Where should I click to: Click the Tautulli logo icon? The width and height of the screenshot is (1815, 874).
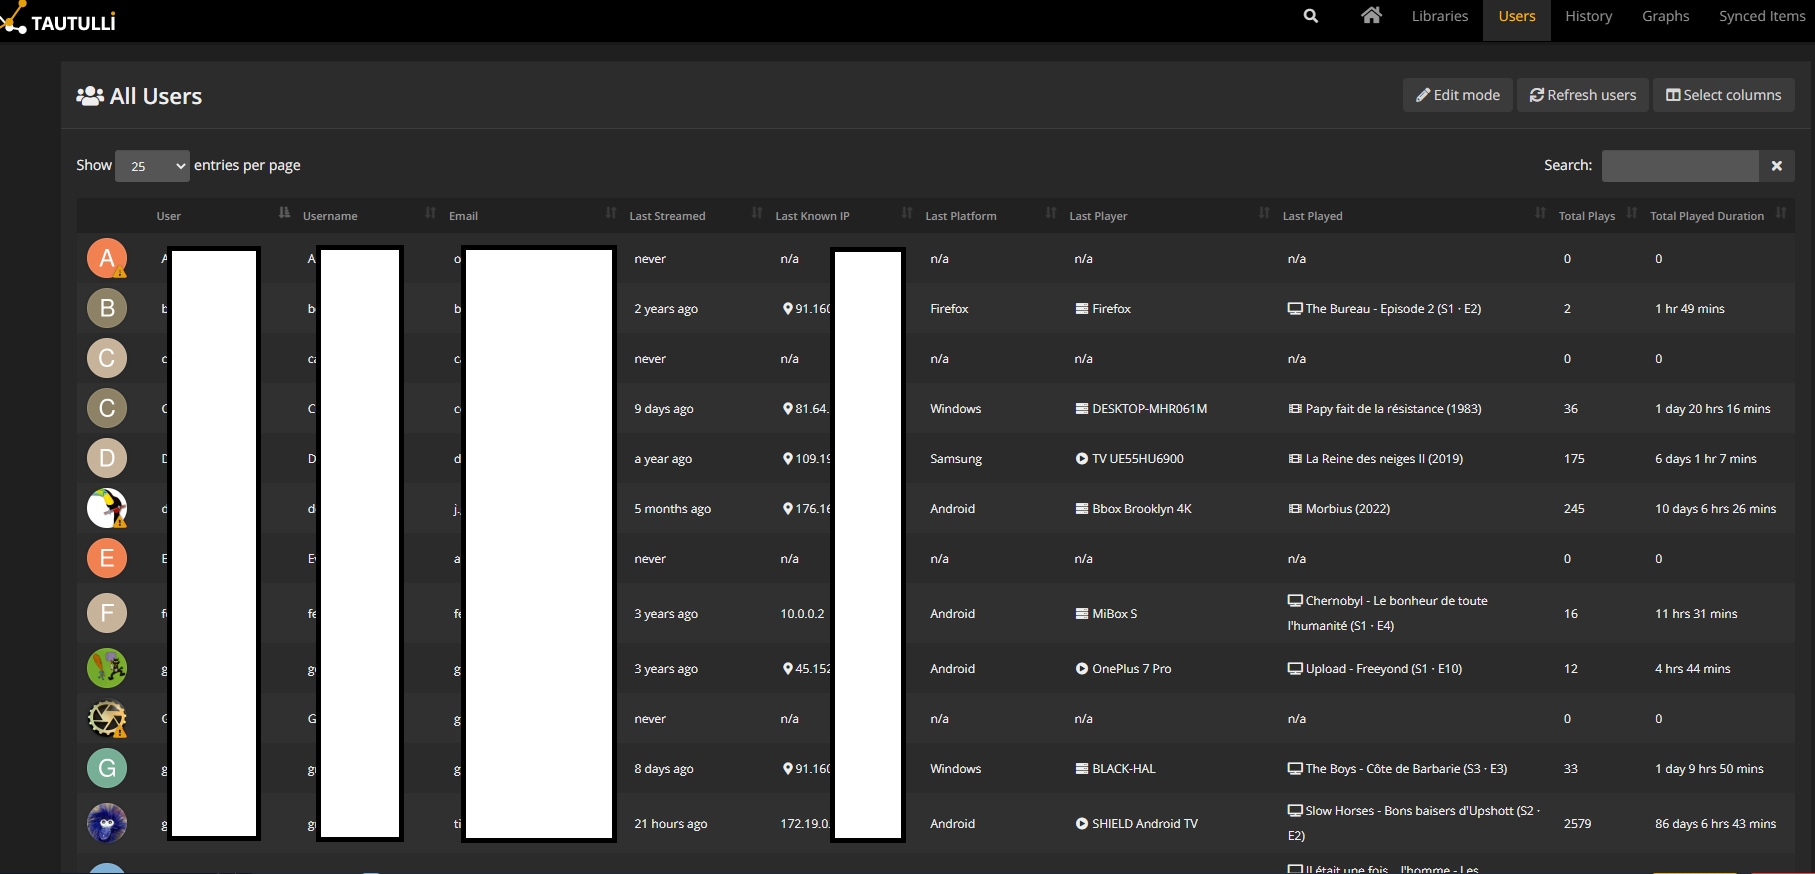pyautogui.click(x=14, y=19)
